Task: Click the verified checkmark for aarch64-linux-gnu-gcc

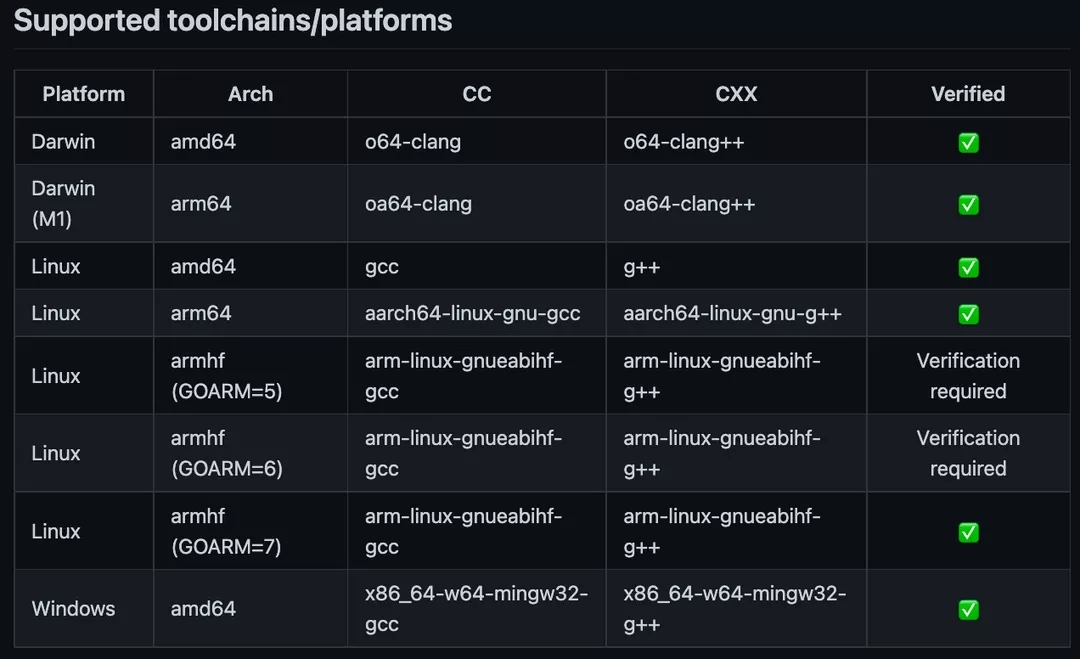Action: [968, 314]
